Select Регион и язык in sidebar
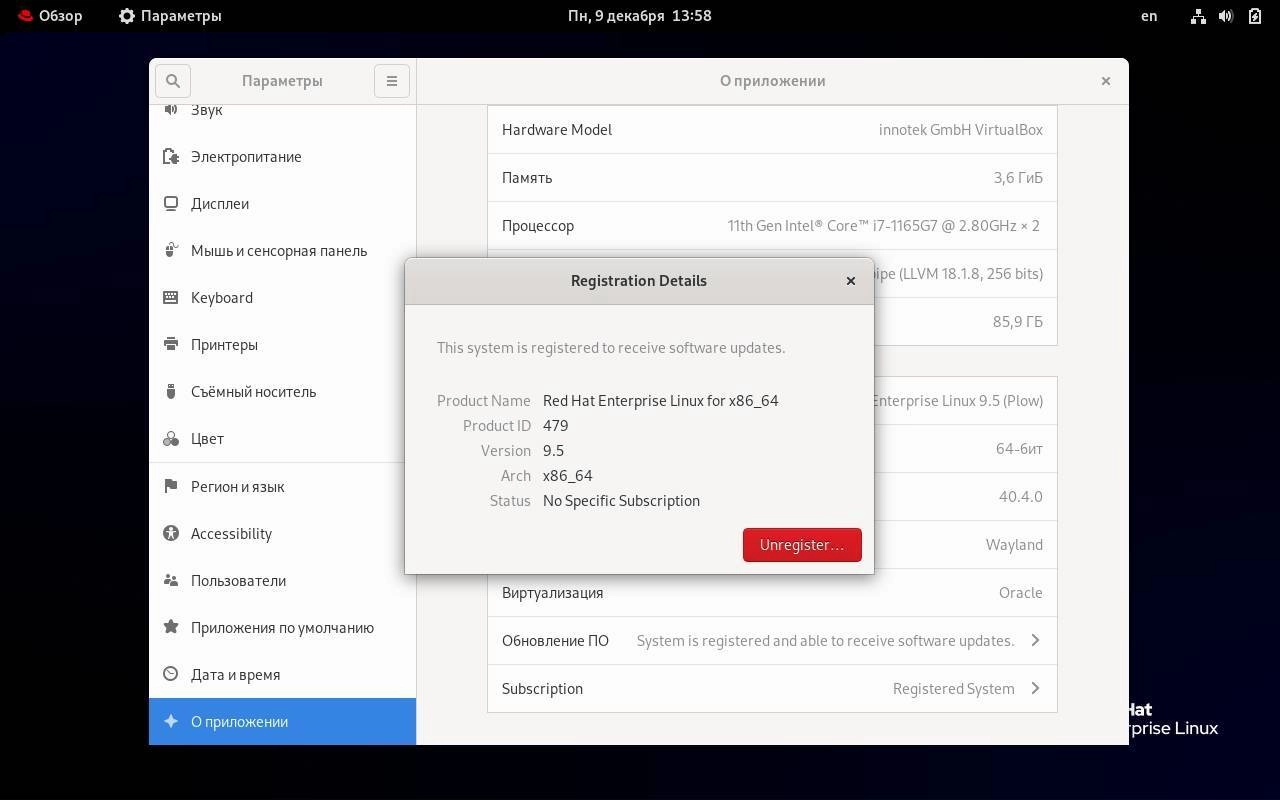Image resolution: width=1280 pixels, height=800 pixels. click(282, 486)
